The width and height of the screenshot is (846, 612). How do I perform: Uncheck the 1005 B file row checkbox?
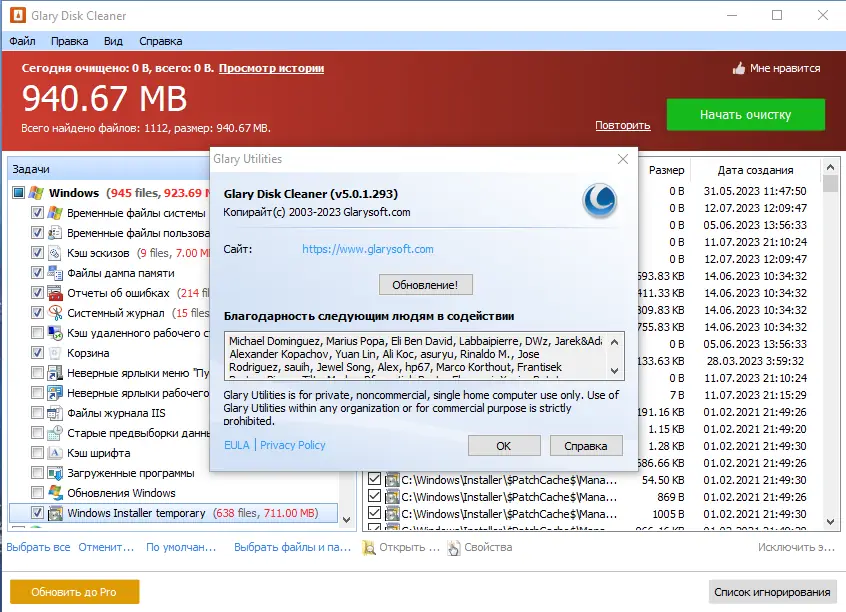coord(374,513)
